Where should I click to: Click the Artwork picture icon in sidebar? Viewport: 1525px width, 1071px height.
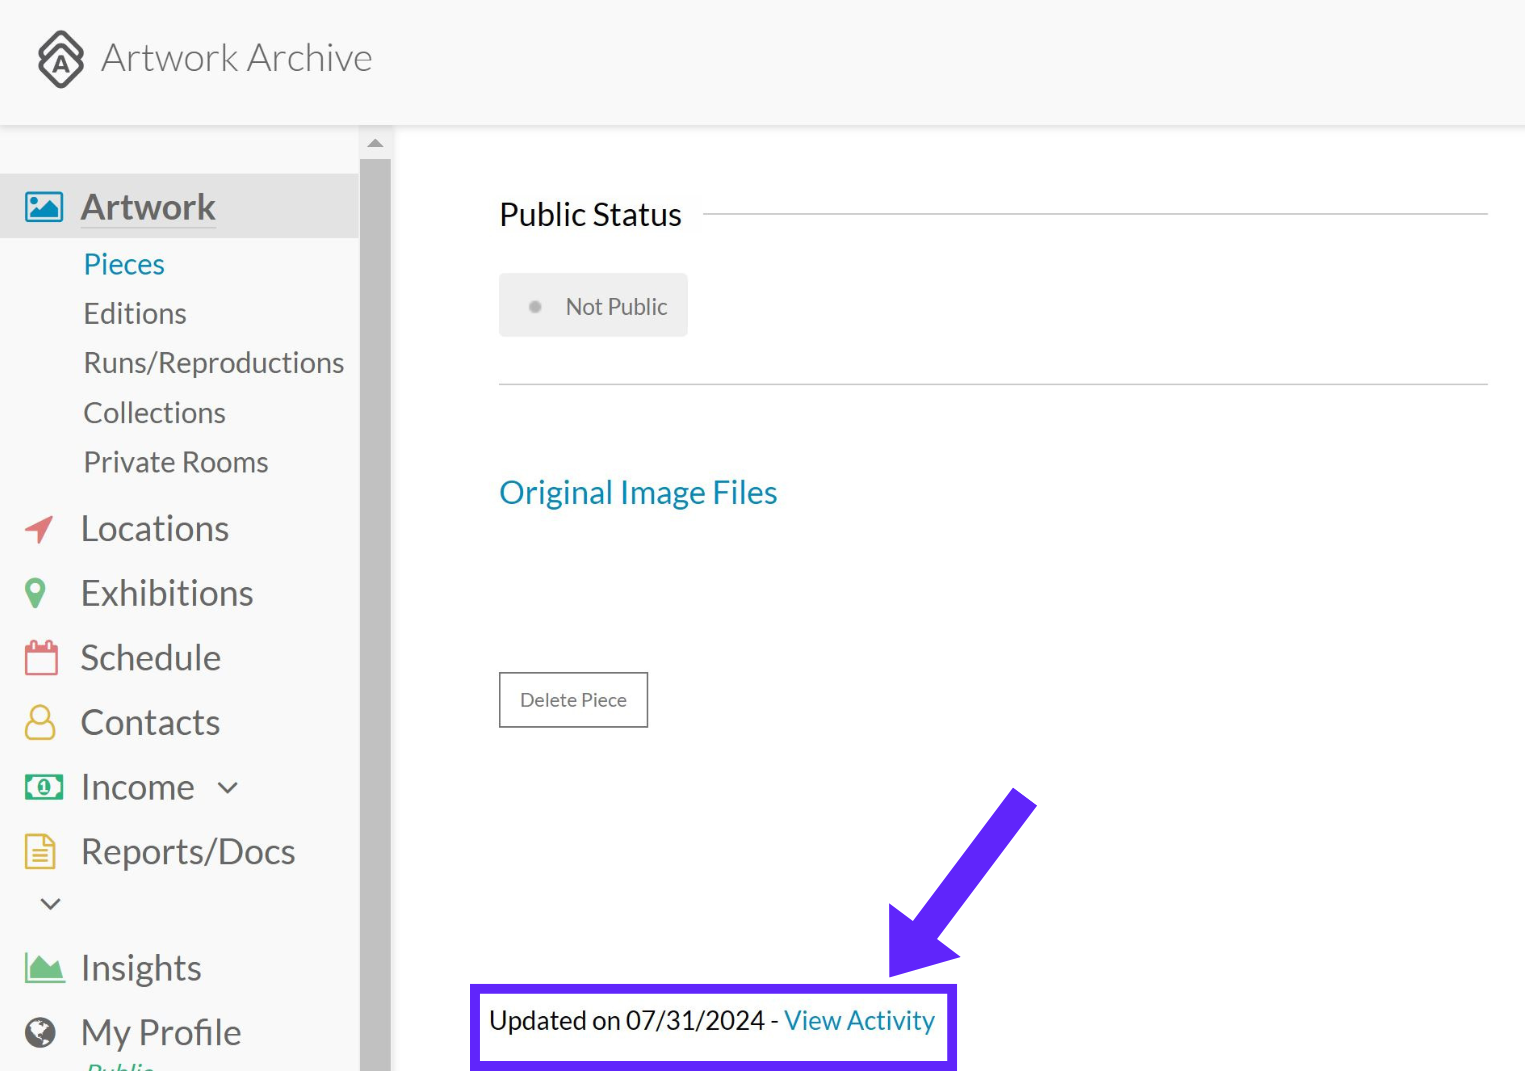point(44,207)
